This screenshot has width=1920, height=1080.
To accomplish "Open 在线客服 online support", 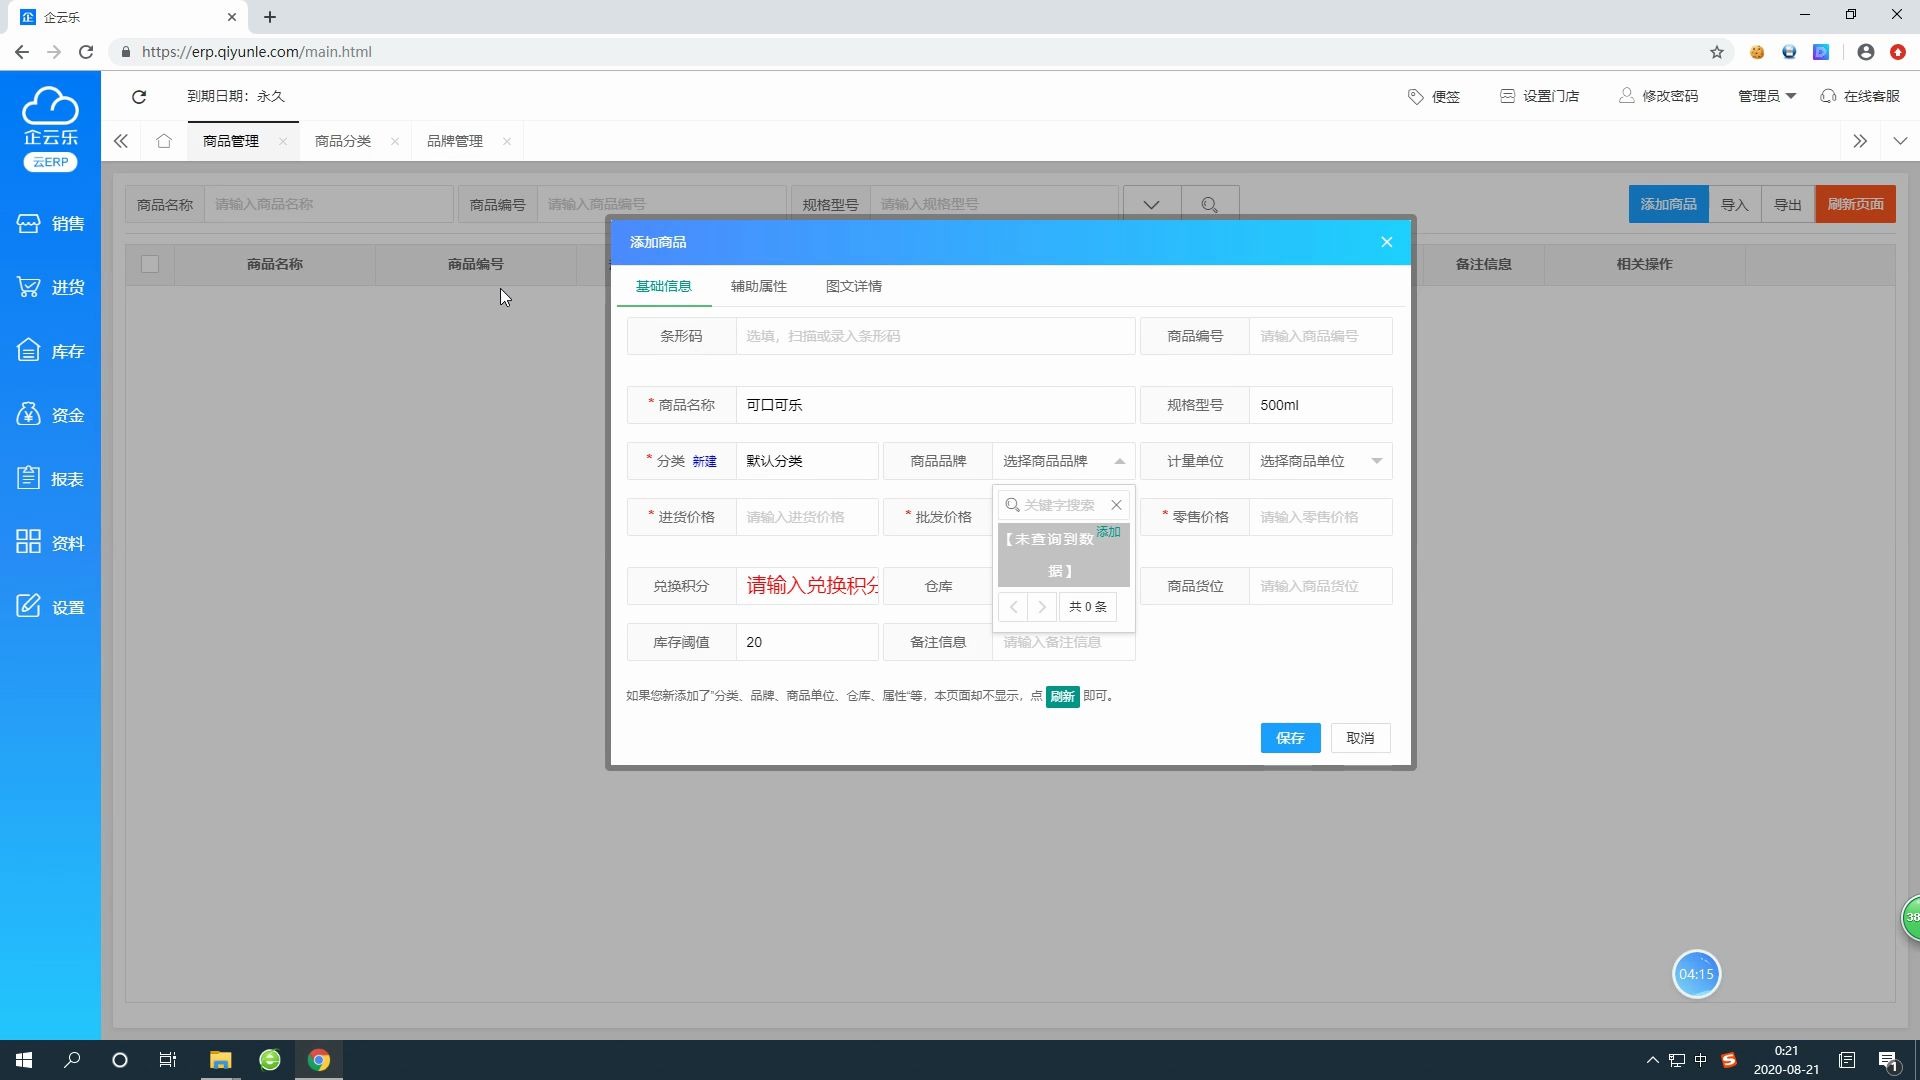I will pos(1860,96).
